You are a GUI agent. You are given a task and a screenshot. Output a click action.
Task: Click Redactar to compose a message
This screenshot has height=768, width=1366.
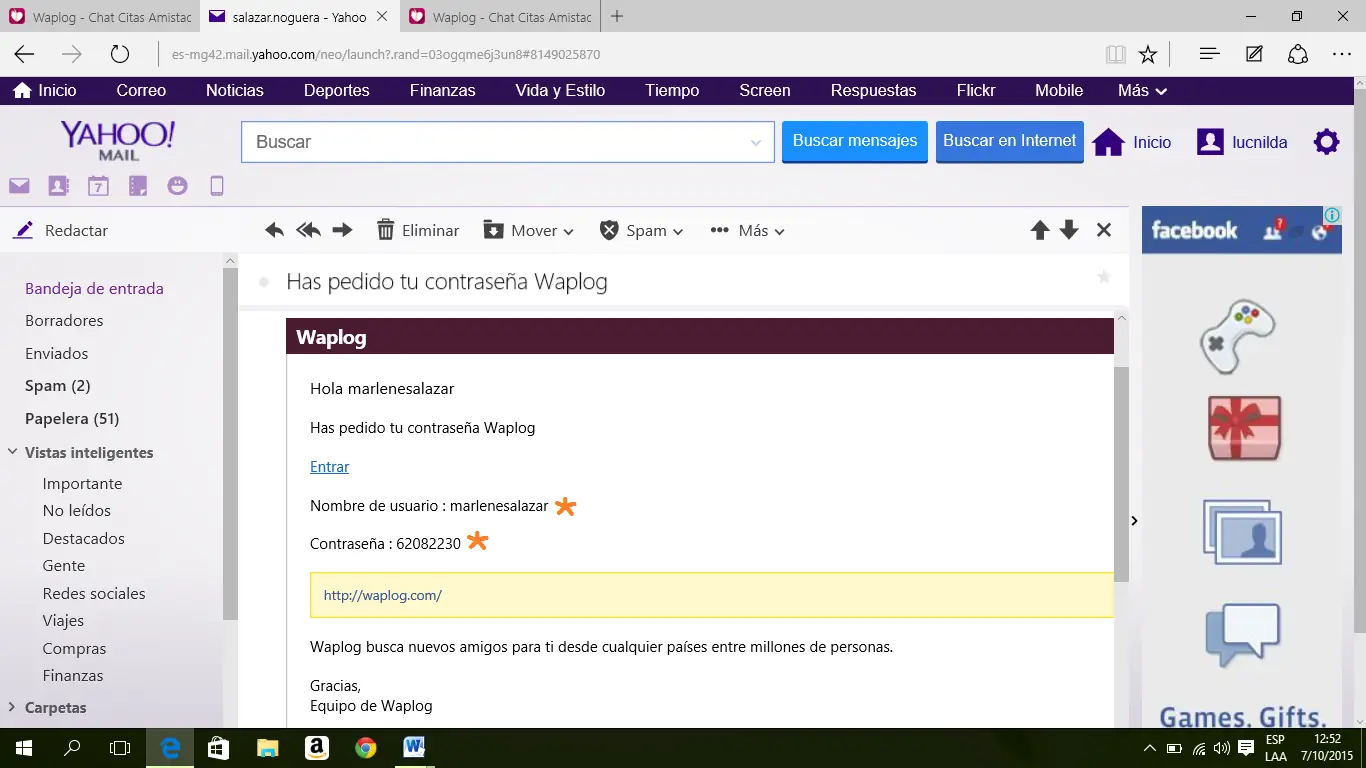point(60,230)
